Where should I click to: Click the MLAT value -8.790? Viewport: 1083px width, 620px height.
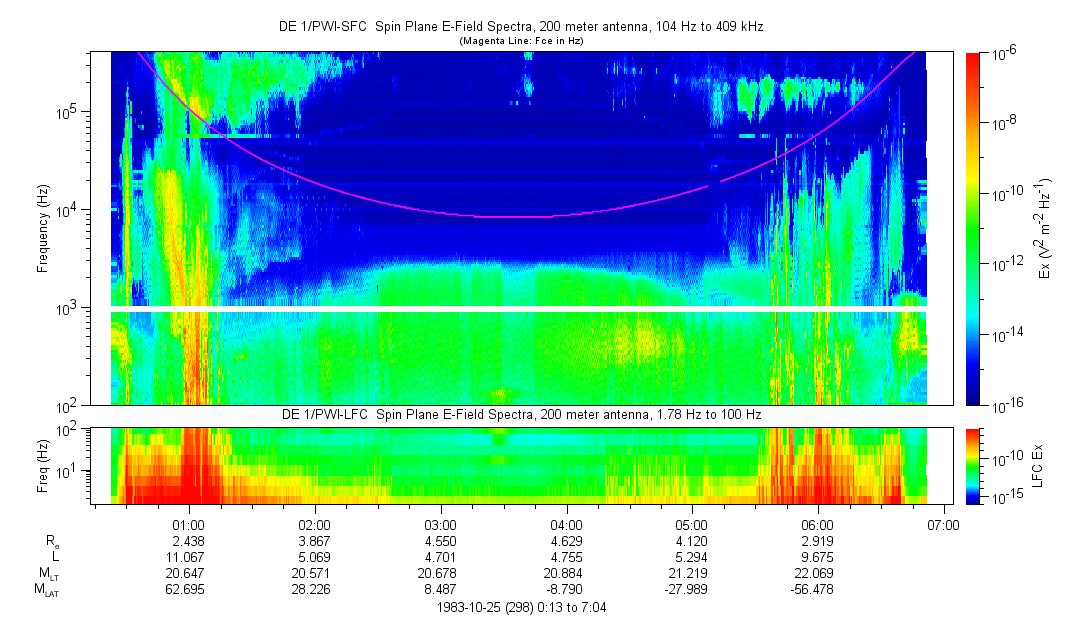coord(566,591)
